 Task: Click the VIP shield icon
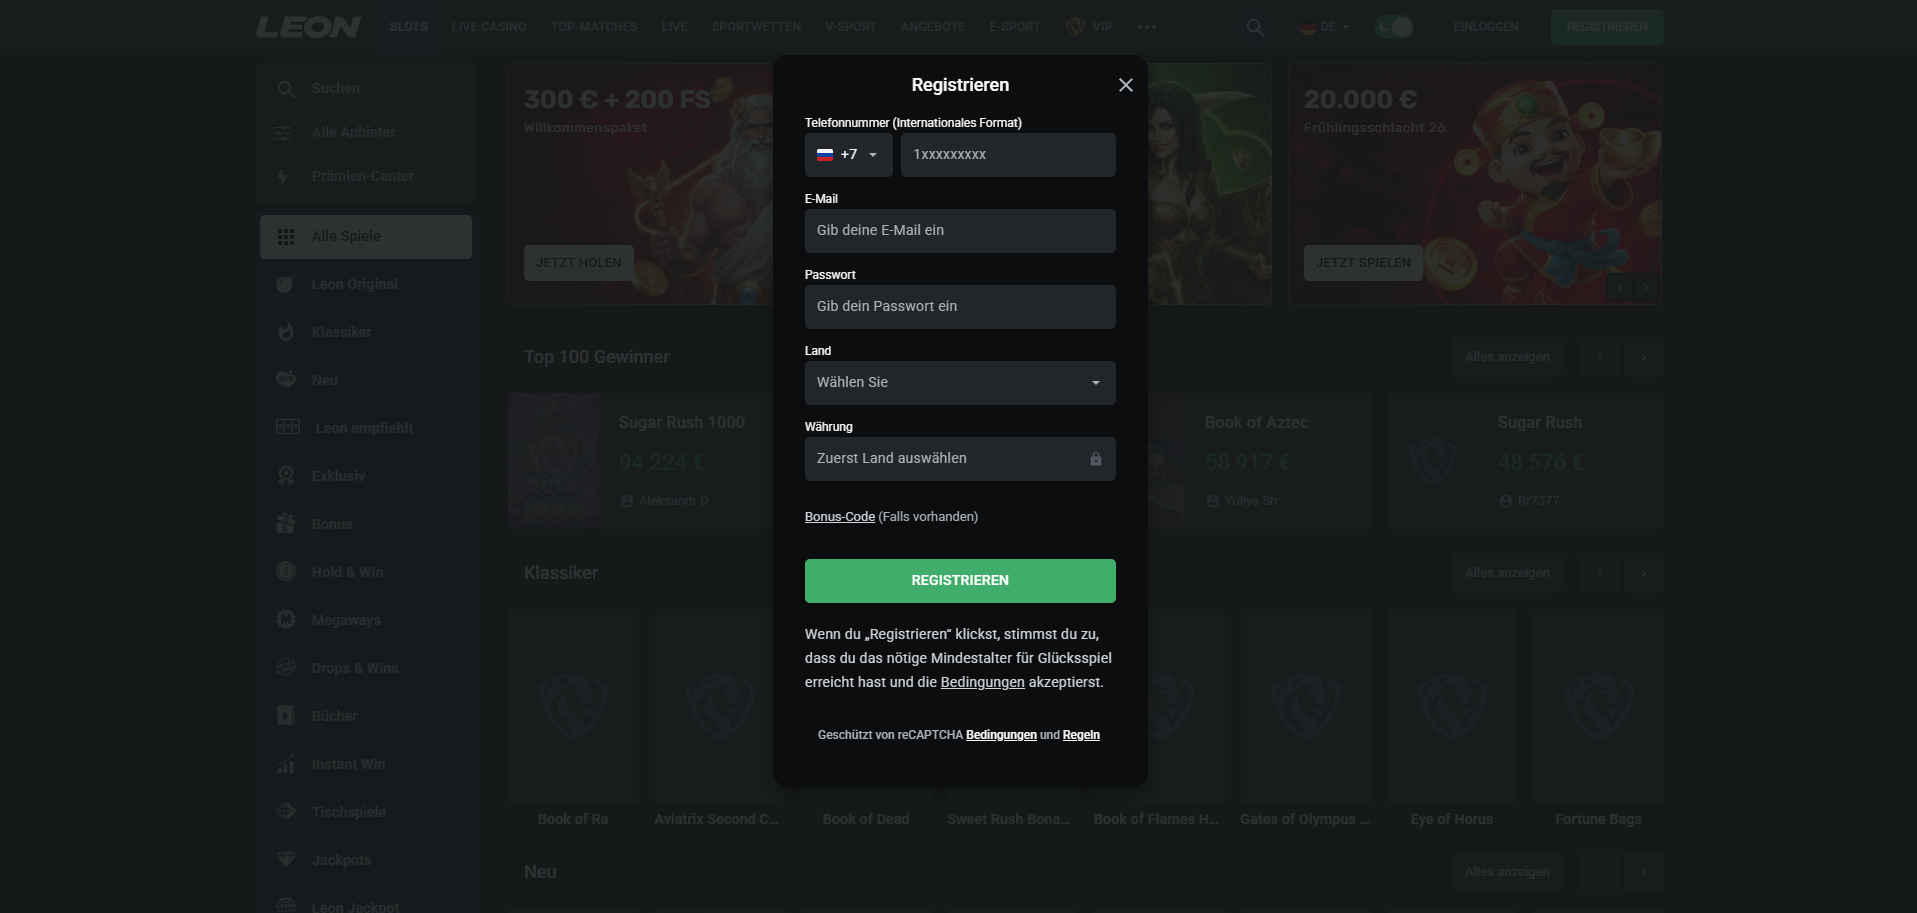point(1075,27)
